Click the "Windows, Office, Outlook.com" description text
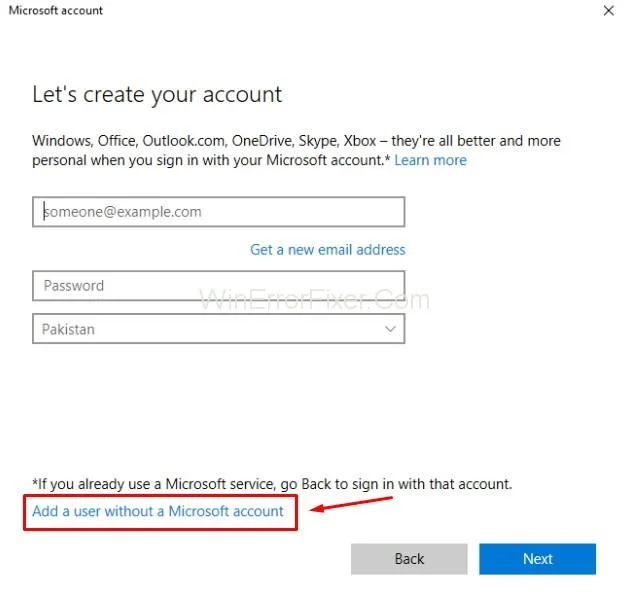Screen dimensions: 629x599 [296, 150]
